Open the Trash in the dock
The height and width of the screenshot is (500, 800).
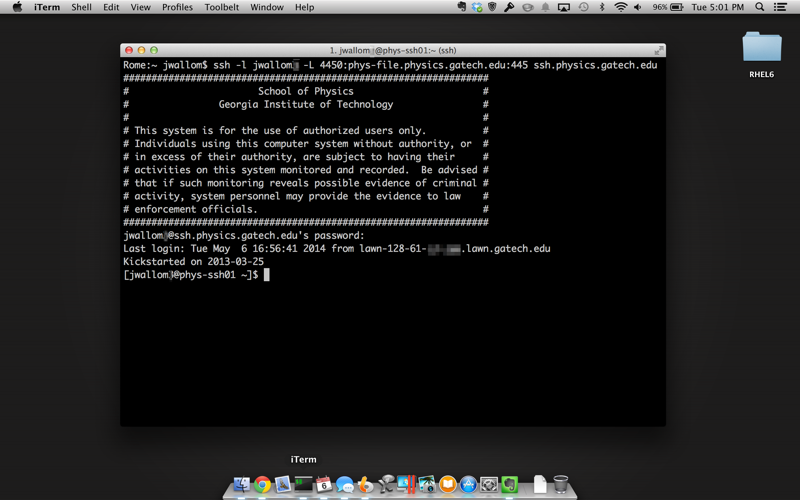[x=561, y=484]
